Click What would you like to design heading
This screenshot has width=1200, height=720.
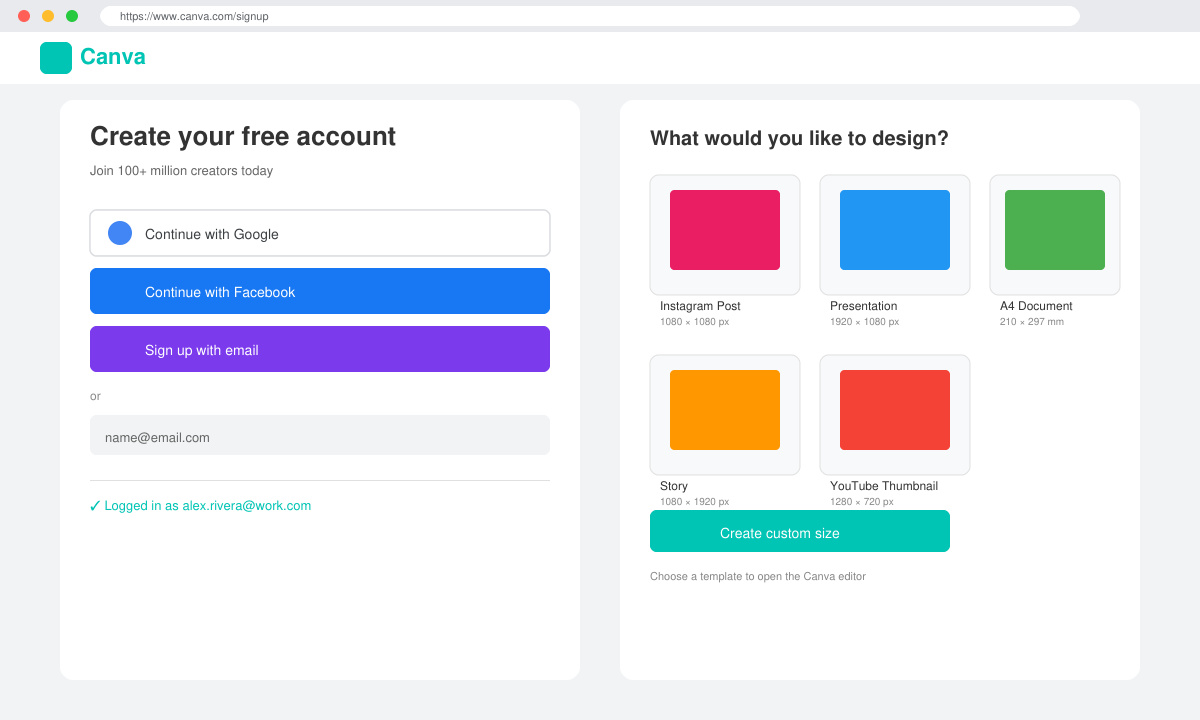point(799,139)
